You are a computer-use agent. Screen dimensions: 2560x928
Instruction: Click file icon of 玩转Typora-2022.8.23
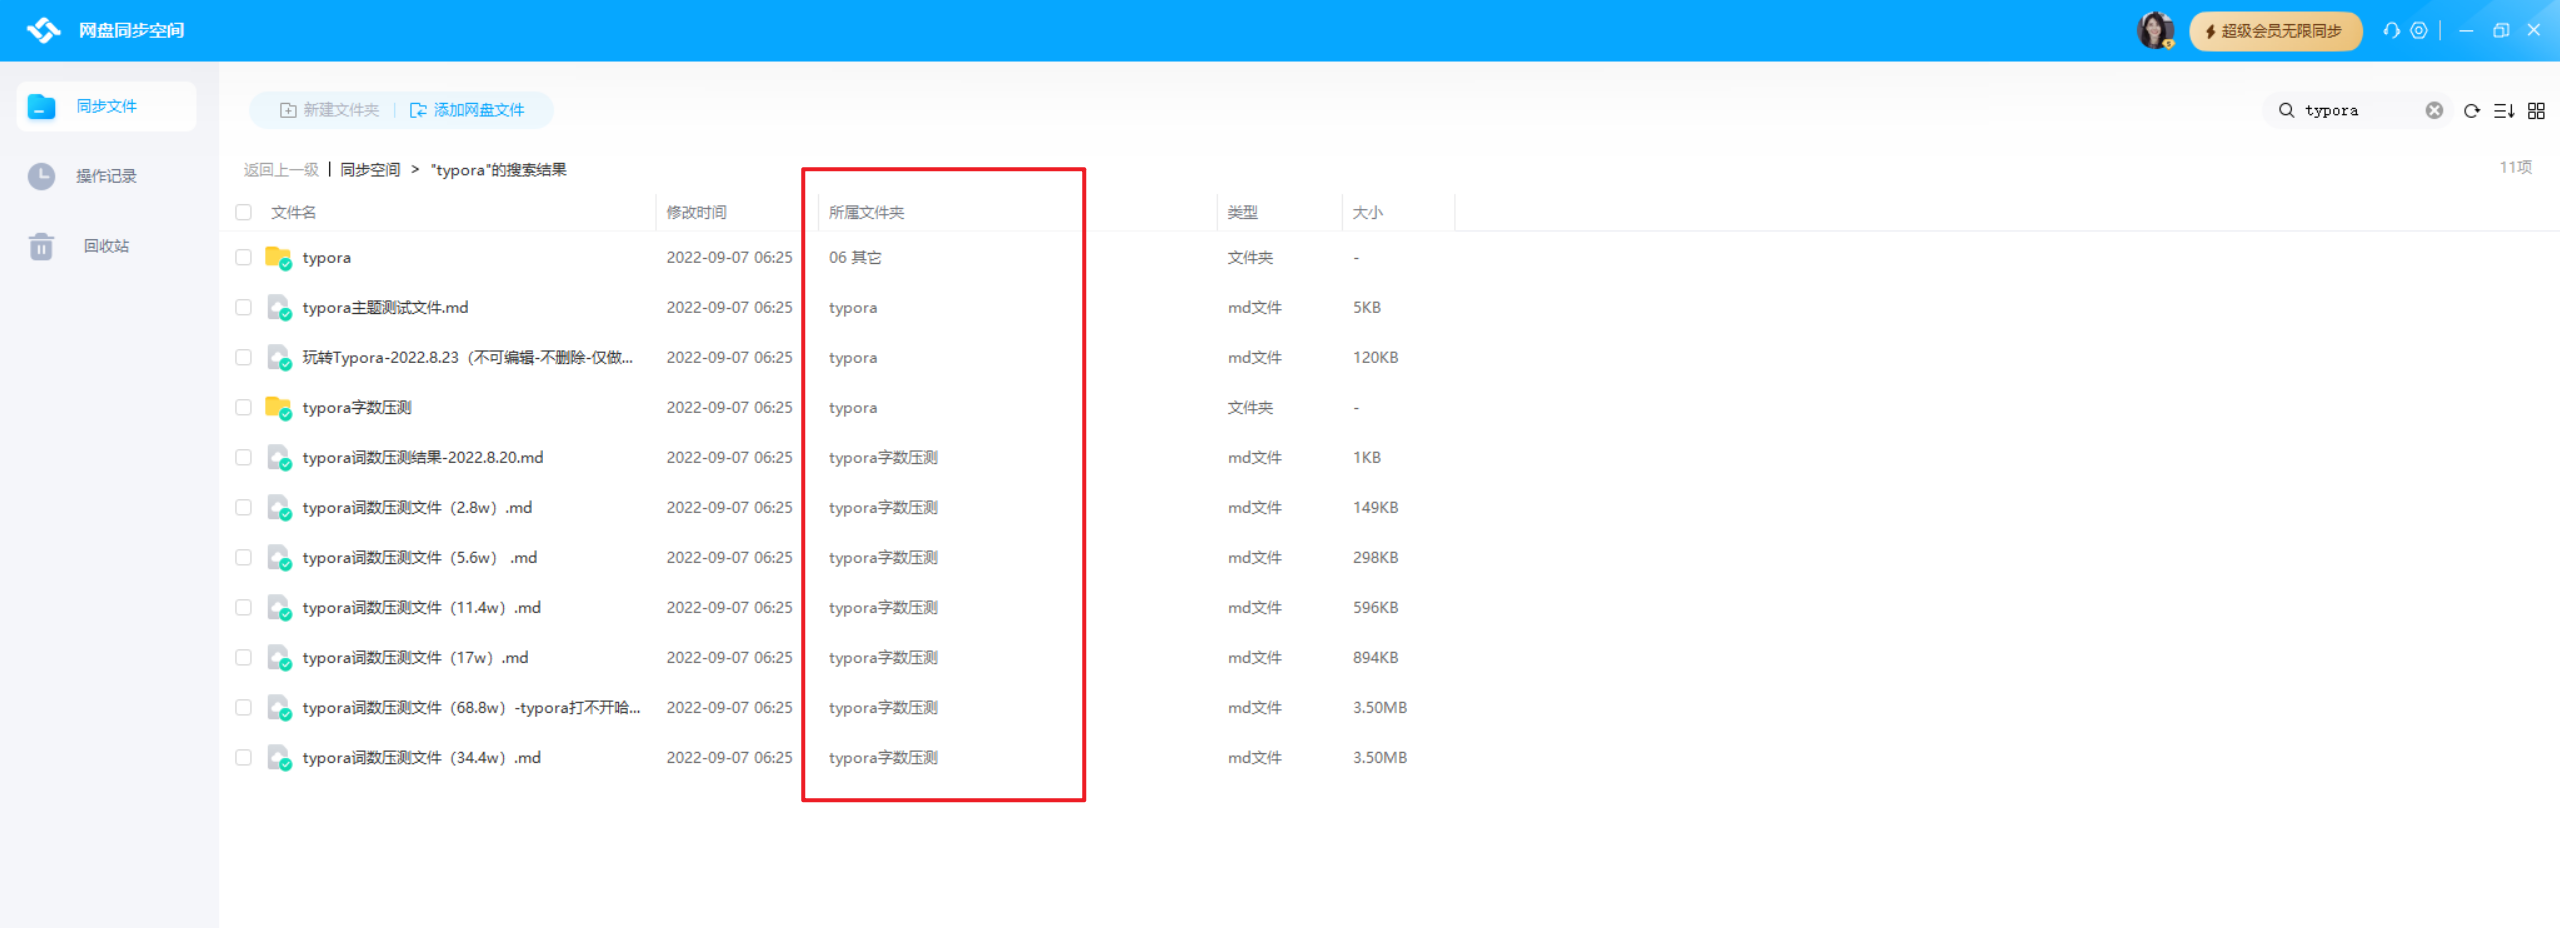278,357
